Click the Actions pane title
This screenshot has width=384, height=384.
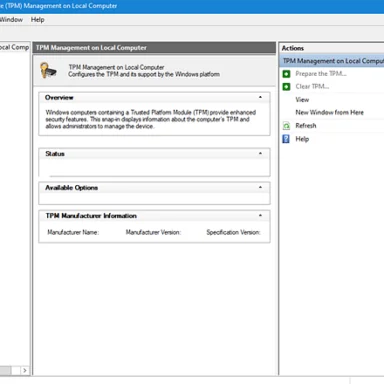[x=293, y=48]
